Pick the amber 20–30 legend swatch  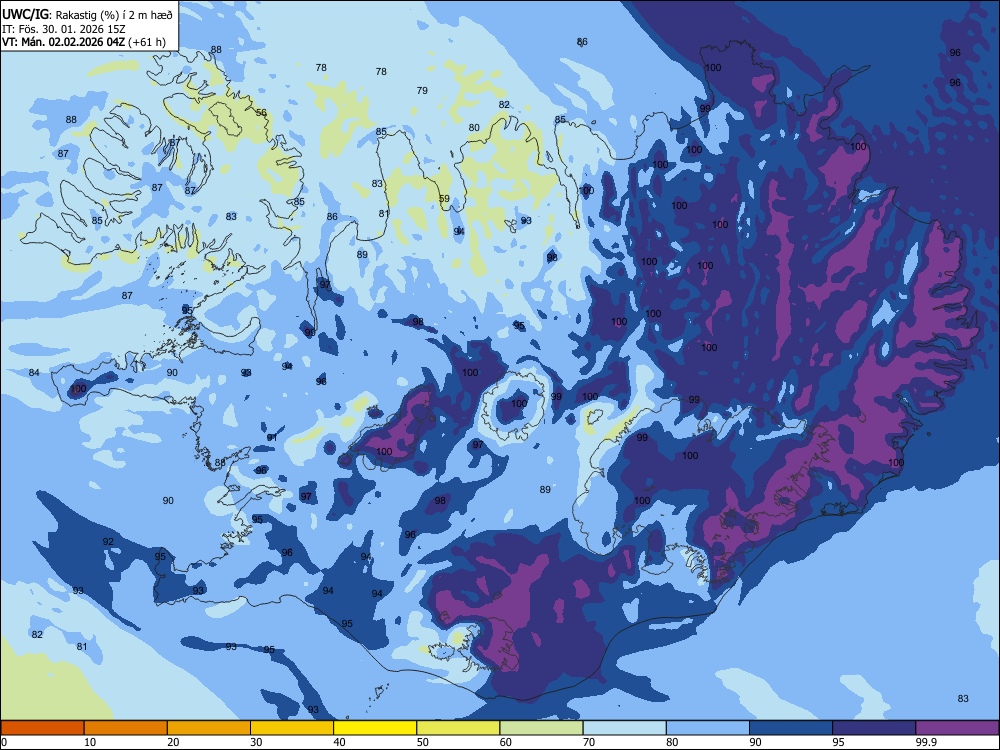(x=209, y=728)
